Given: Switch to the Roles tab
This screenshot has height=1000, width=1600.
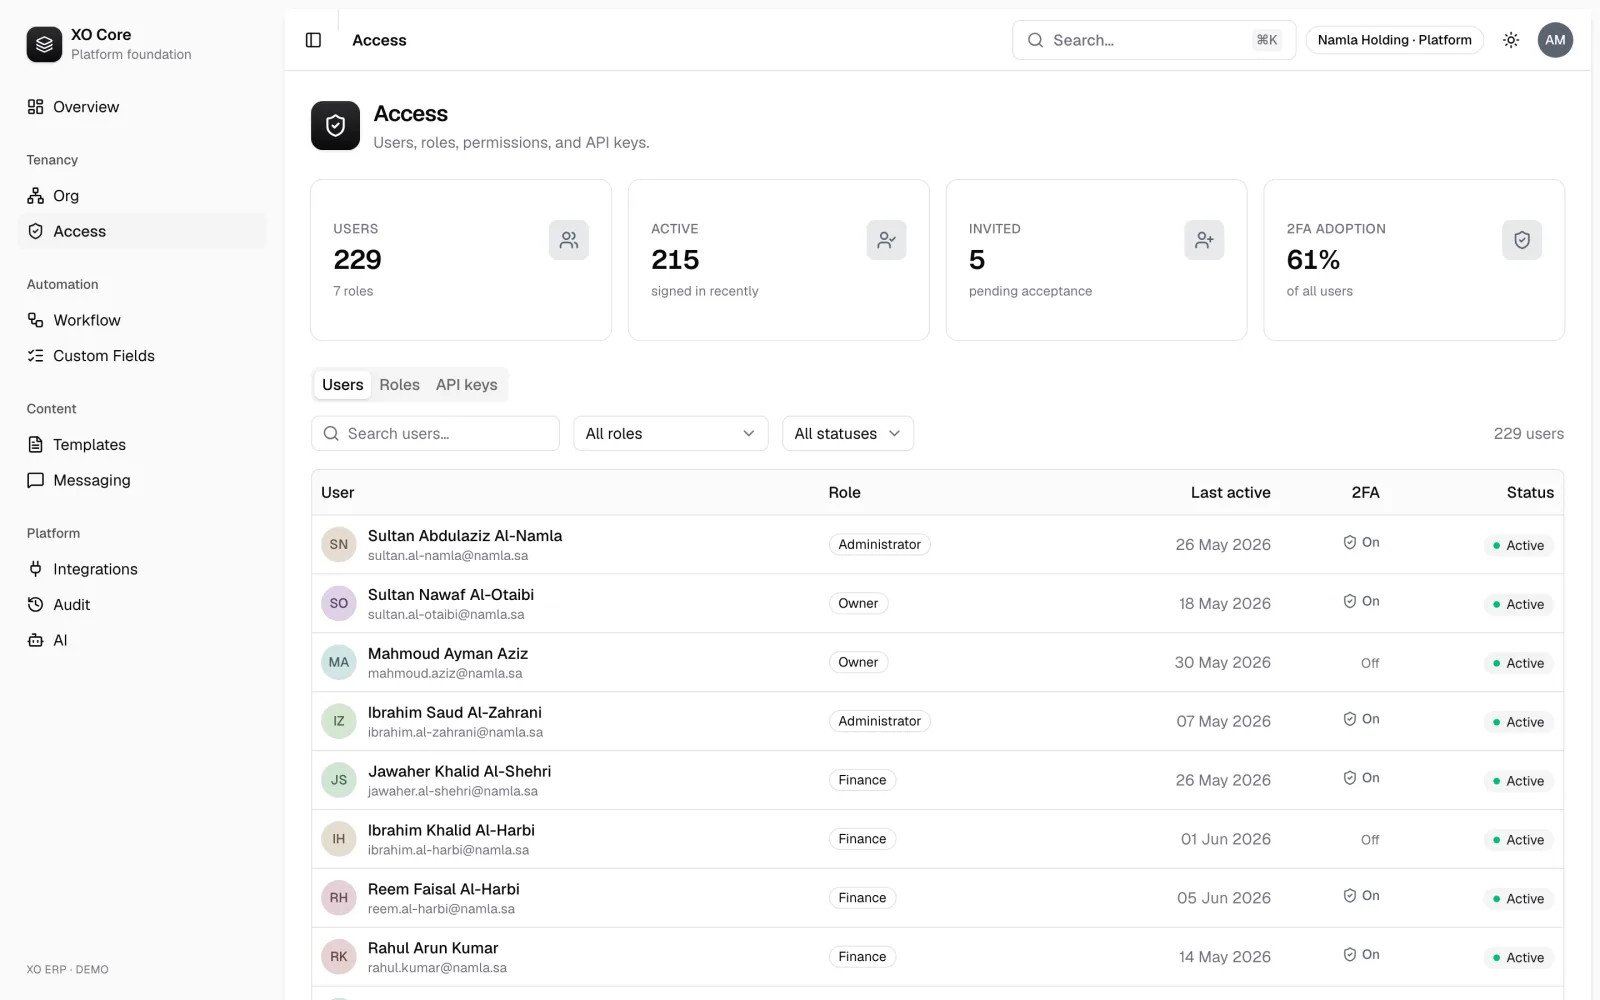Looking at the screenshot, I should point(399,385).
